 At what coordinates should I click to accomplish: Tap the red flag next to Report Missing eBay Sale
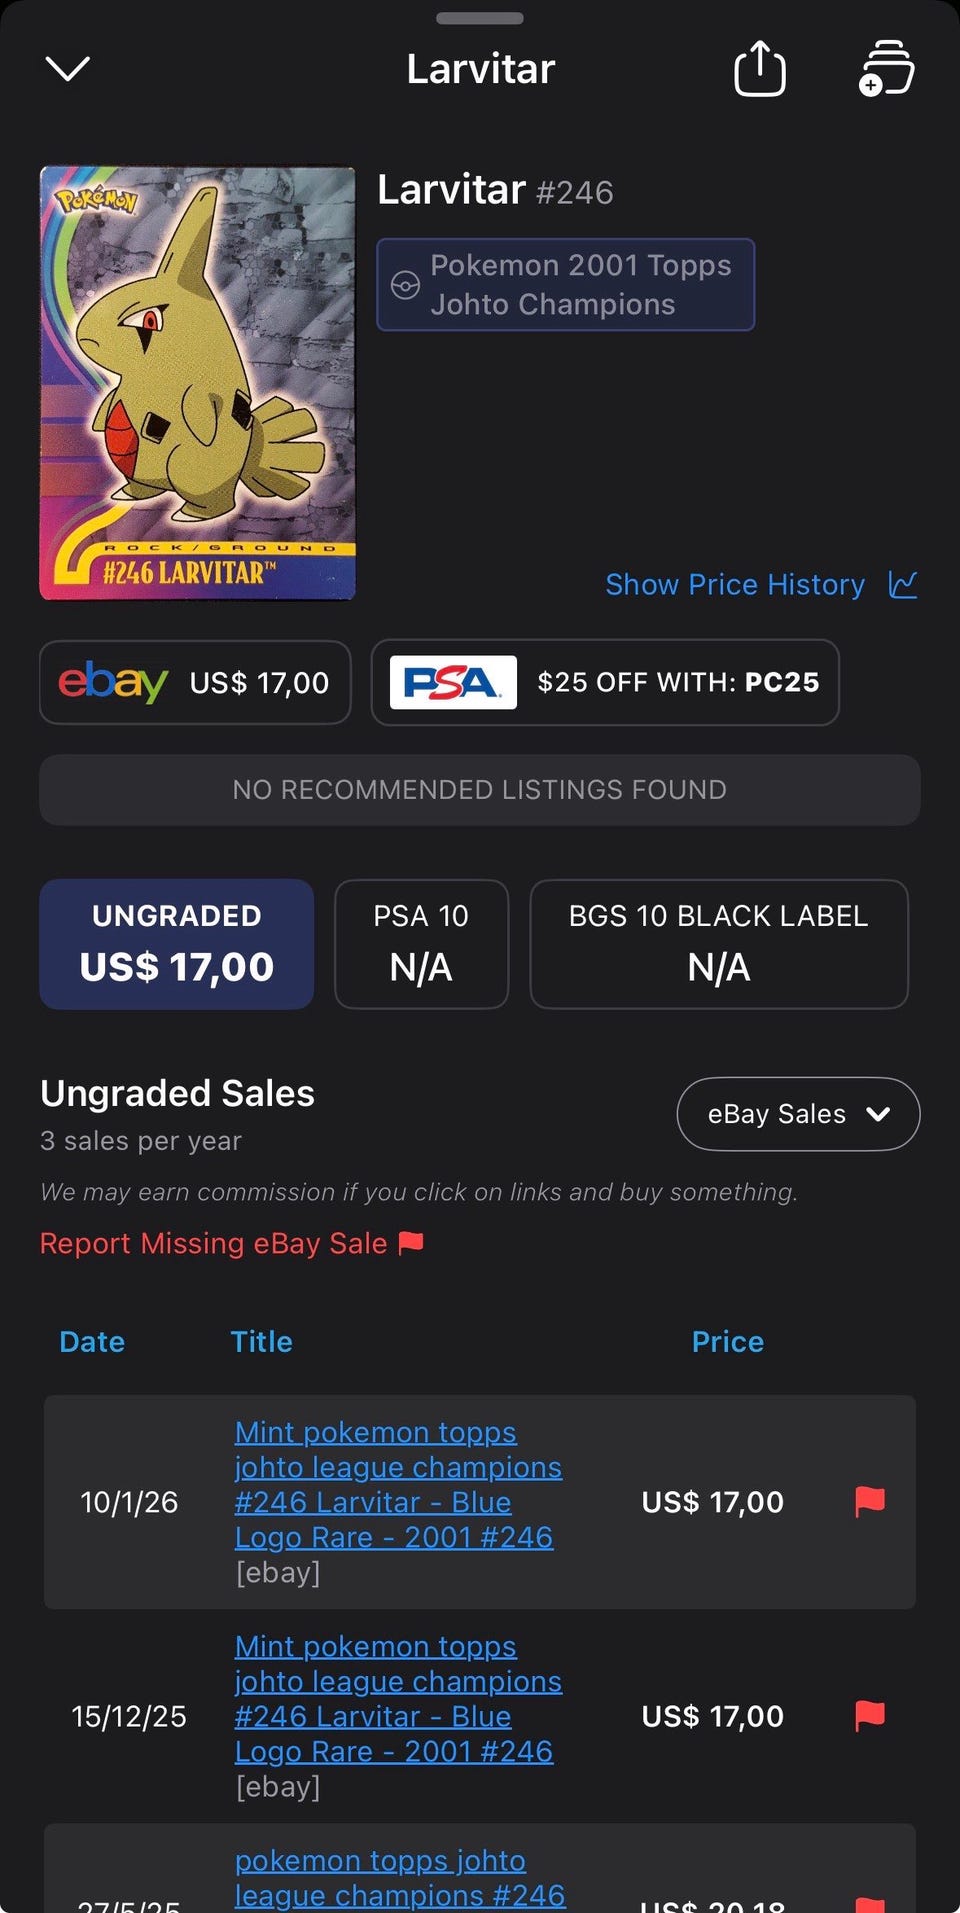point(411,1243)
